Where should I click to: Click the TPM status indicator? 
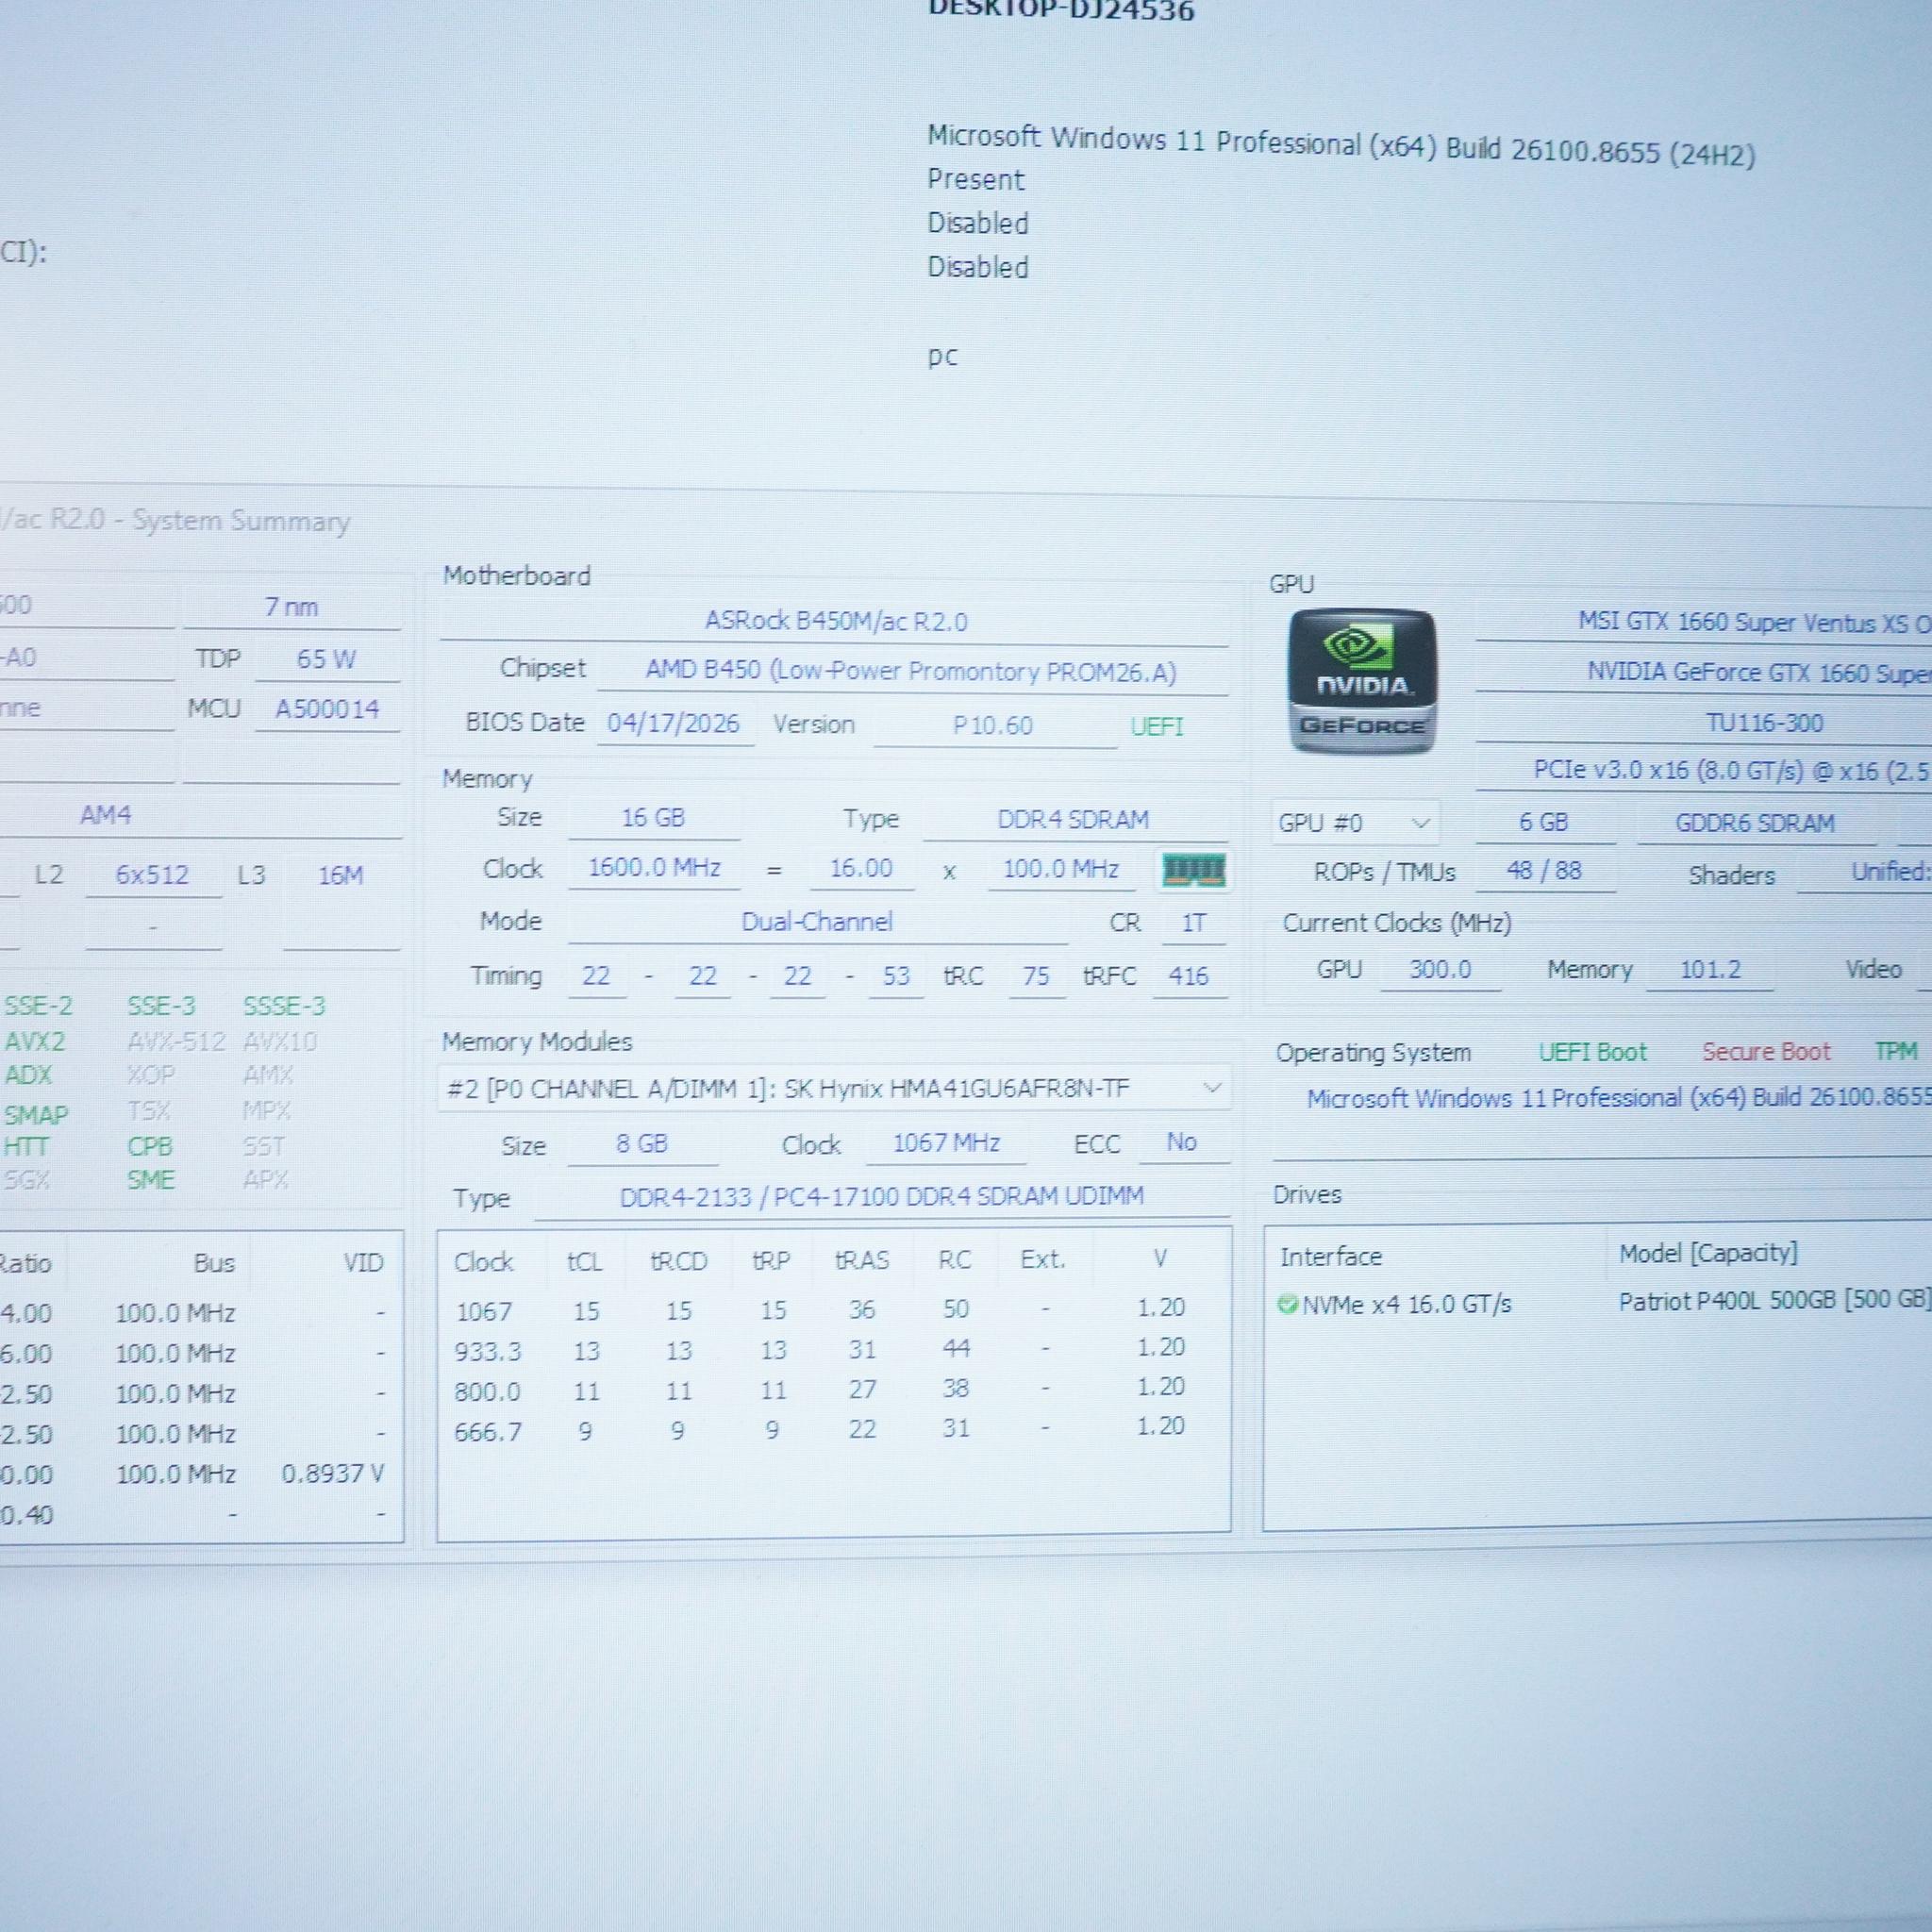[x=1896, y=1051]
